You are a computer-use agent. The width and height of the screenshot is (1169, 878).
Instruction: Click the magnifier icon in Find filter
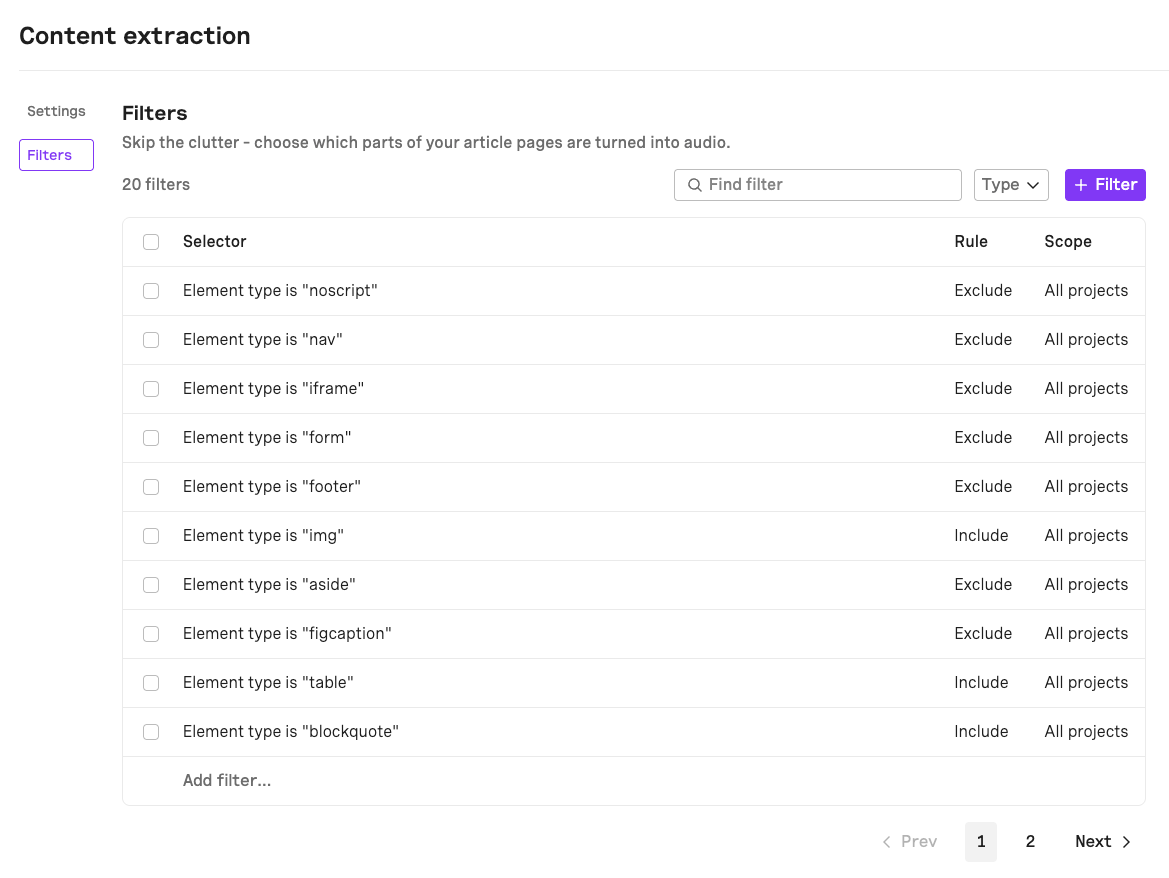click(694, 185)
